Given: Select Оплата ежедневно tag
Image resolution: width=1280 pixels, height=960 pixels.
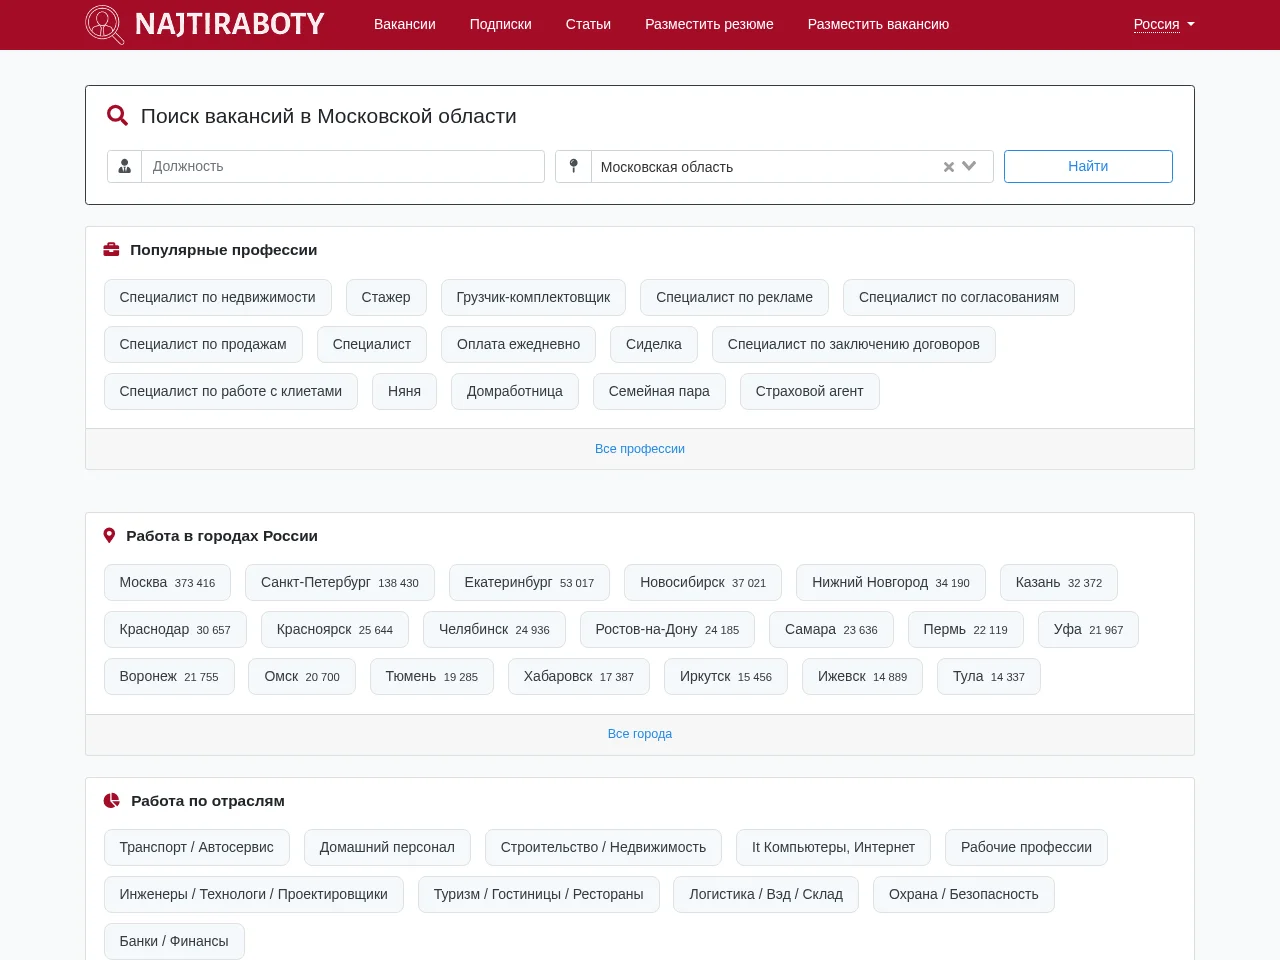Looking at the screenshot, I should pos(518,345).
